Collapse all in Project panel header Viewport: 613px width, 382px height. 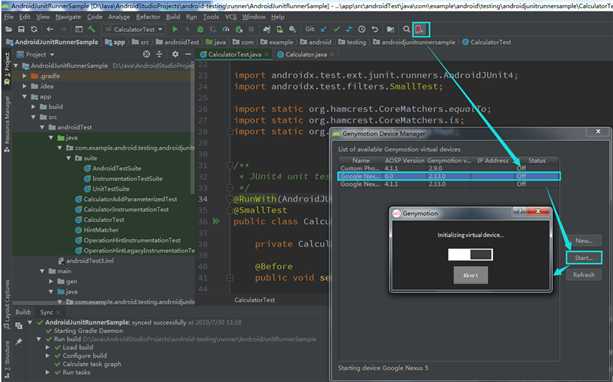pyautogui.click(x=159, y=54)
